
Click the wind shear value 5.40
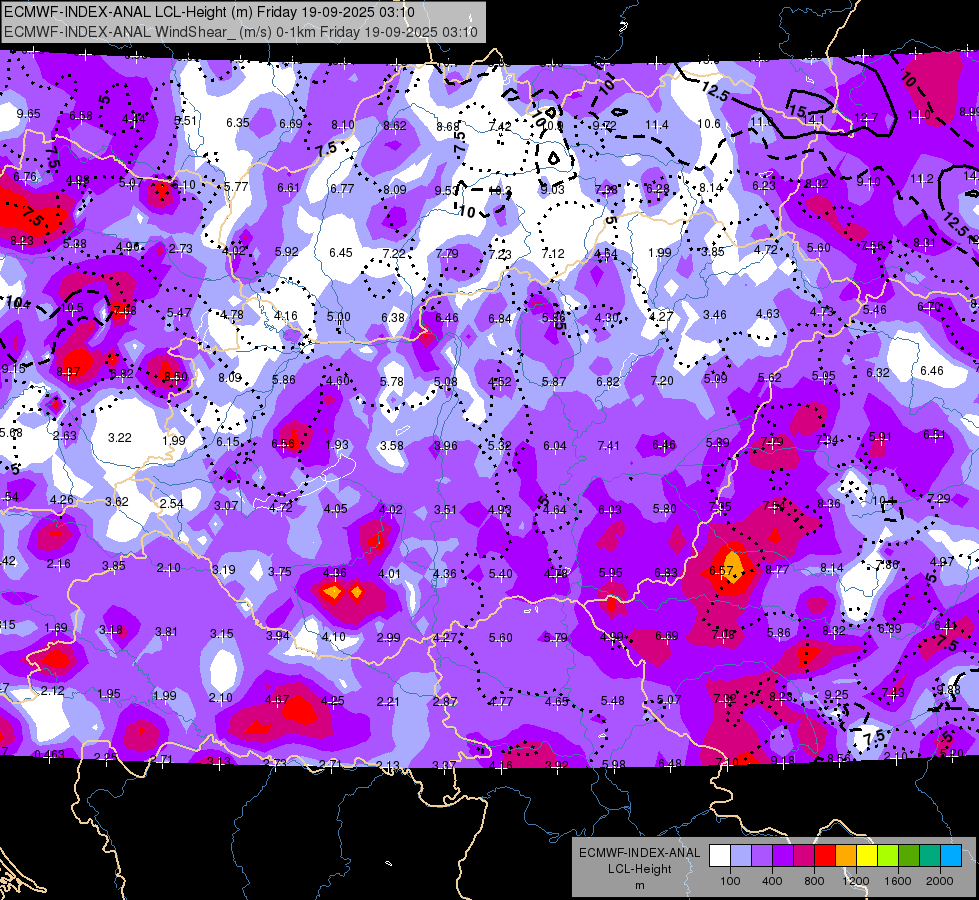click(501, 573)
